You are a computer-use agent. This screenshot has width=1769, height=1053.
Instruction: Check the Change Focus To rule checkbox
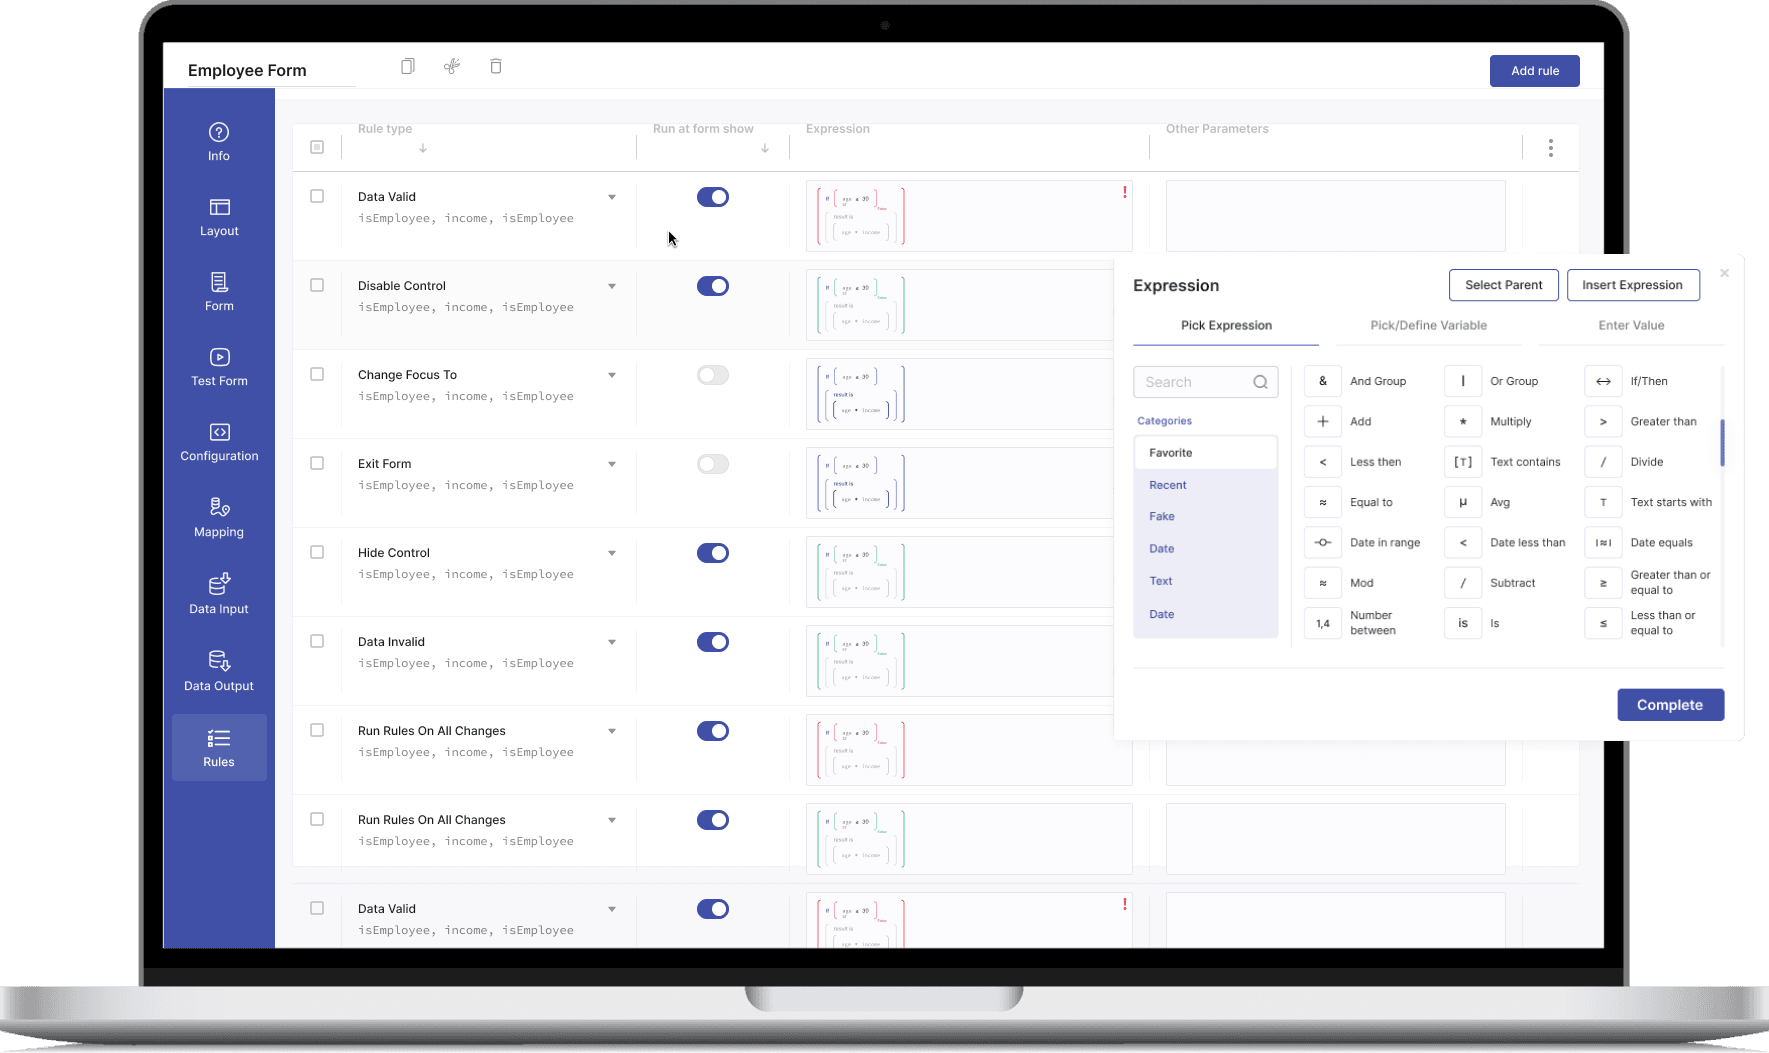(317, 374)
